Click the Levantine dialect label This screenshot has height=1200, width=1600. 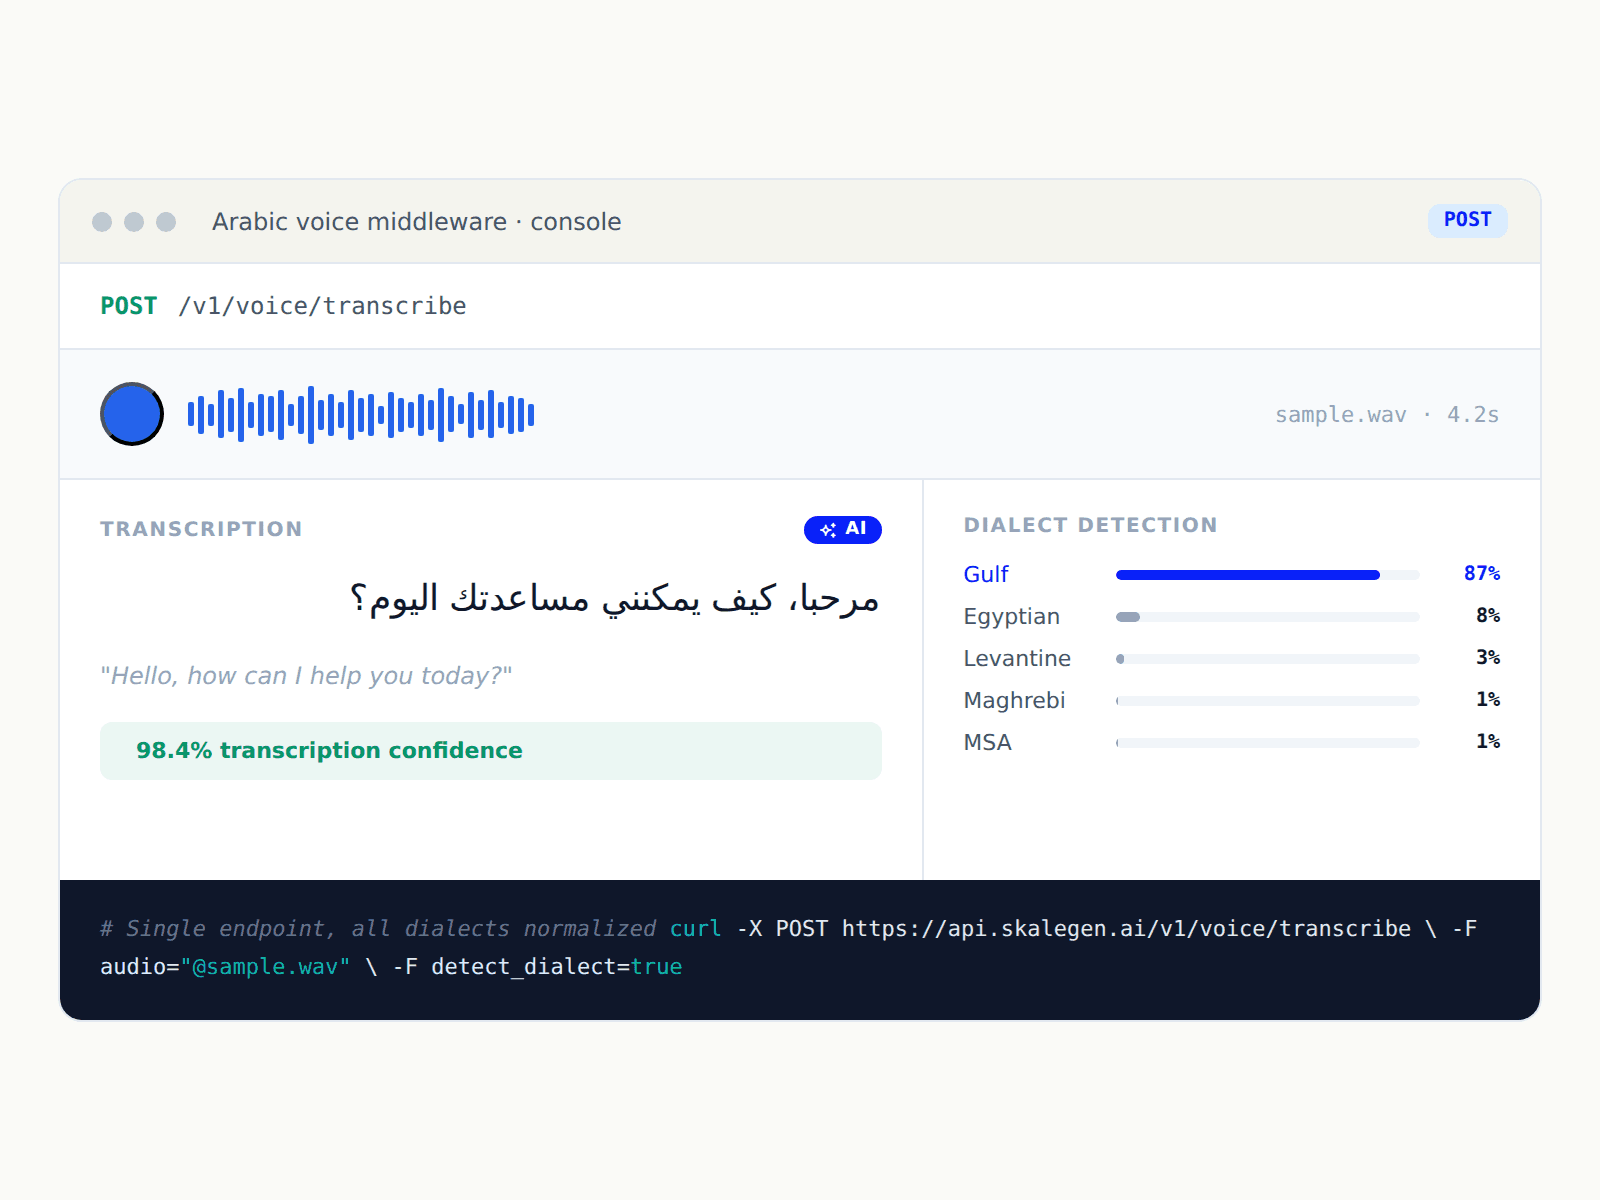[1017, 658]
